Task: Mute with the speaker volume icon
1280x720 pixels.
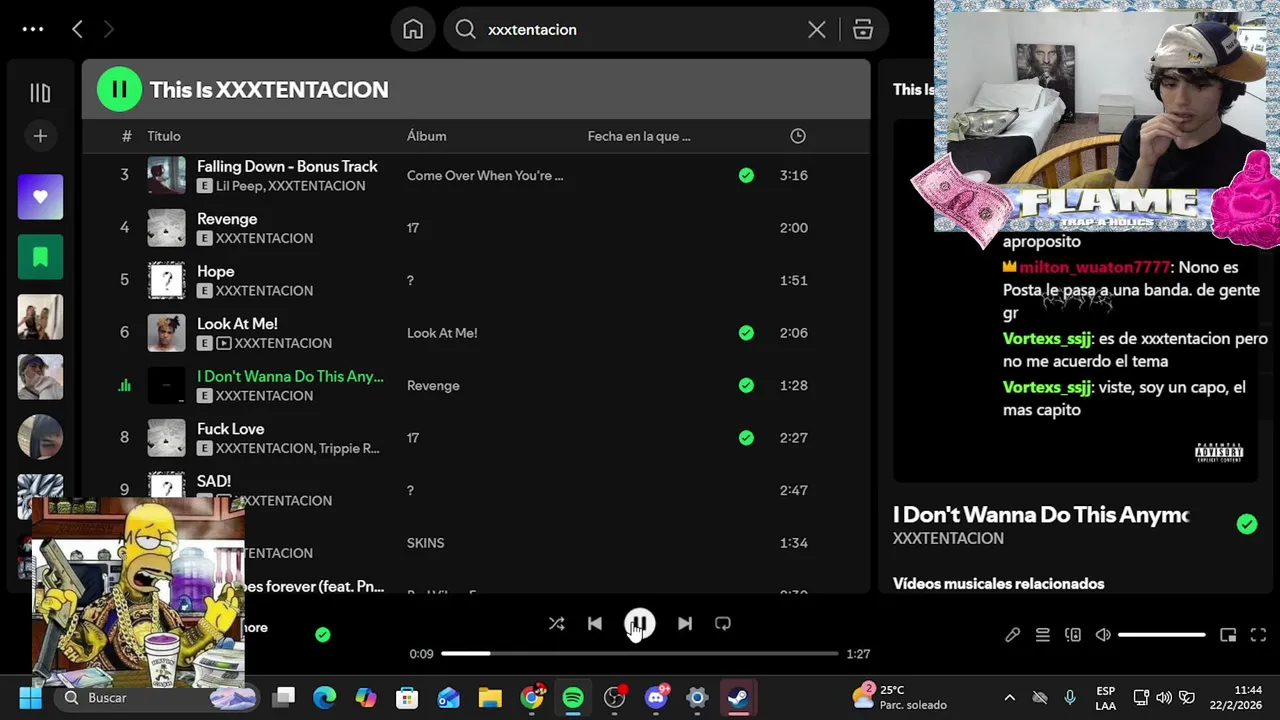Action: coord(1103,635)
